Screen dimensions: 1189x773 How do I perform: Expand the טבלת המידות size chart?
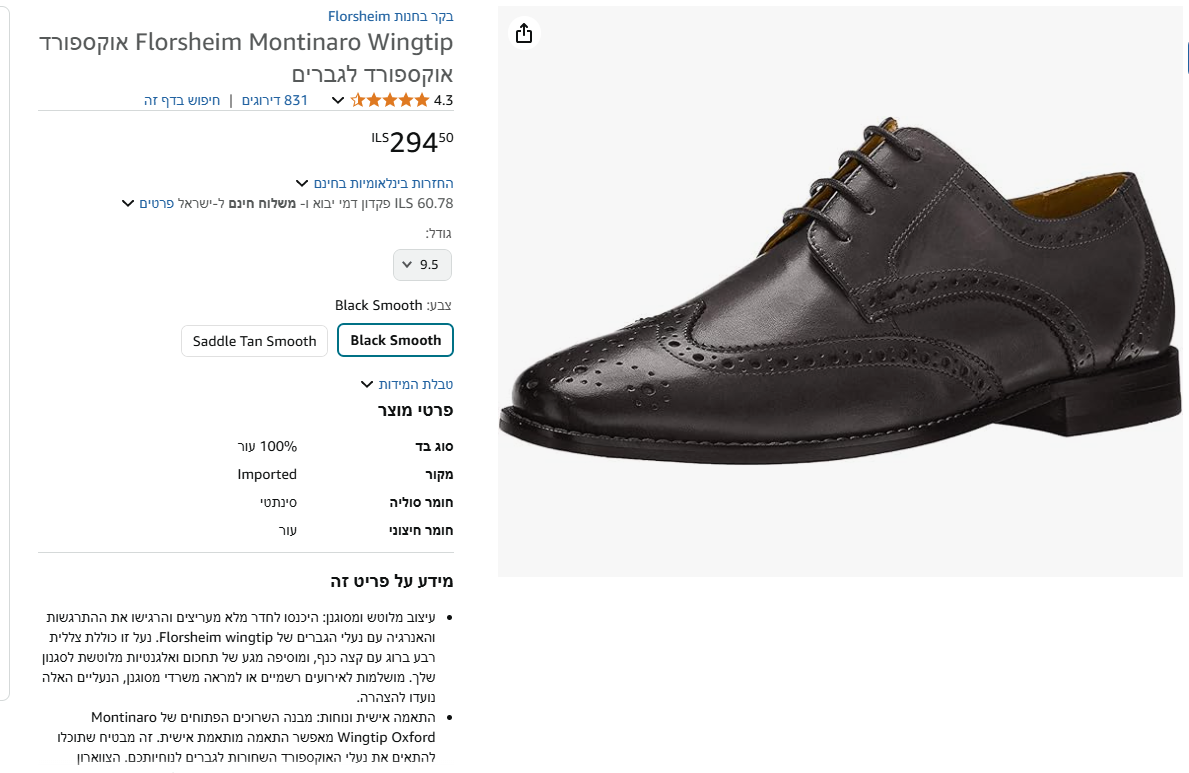pos(416,384)
